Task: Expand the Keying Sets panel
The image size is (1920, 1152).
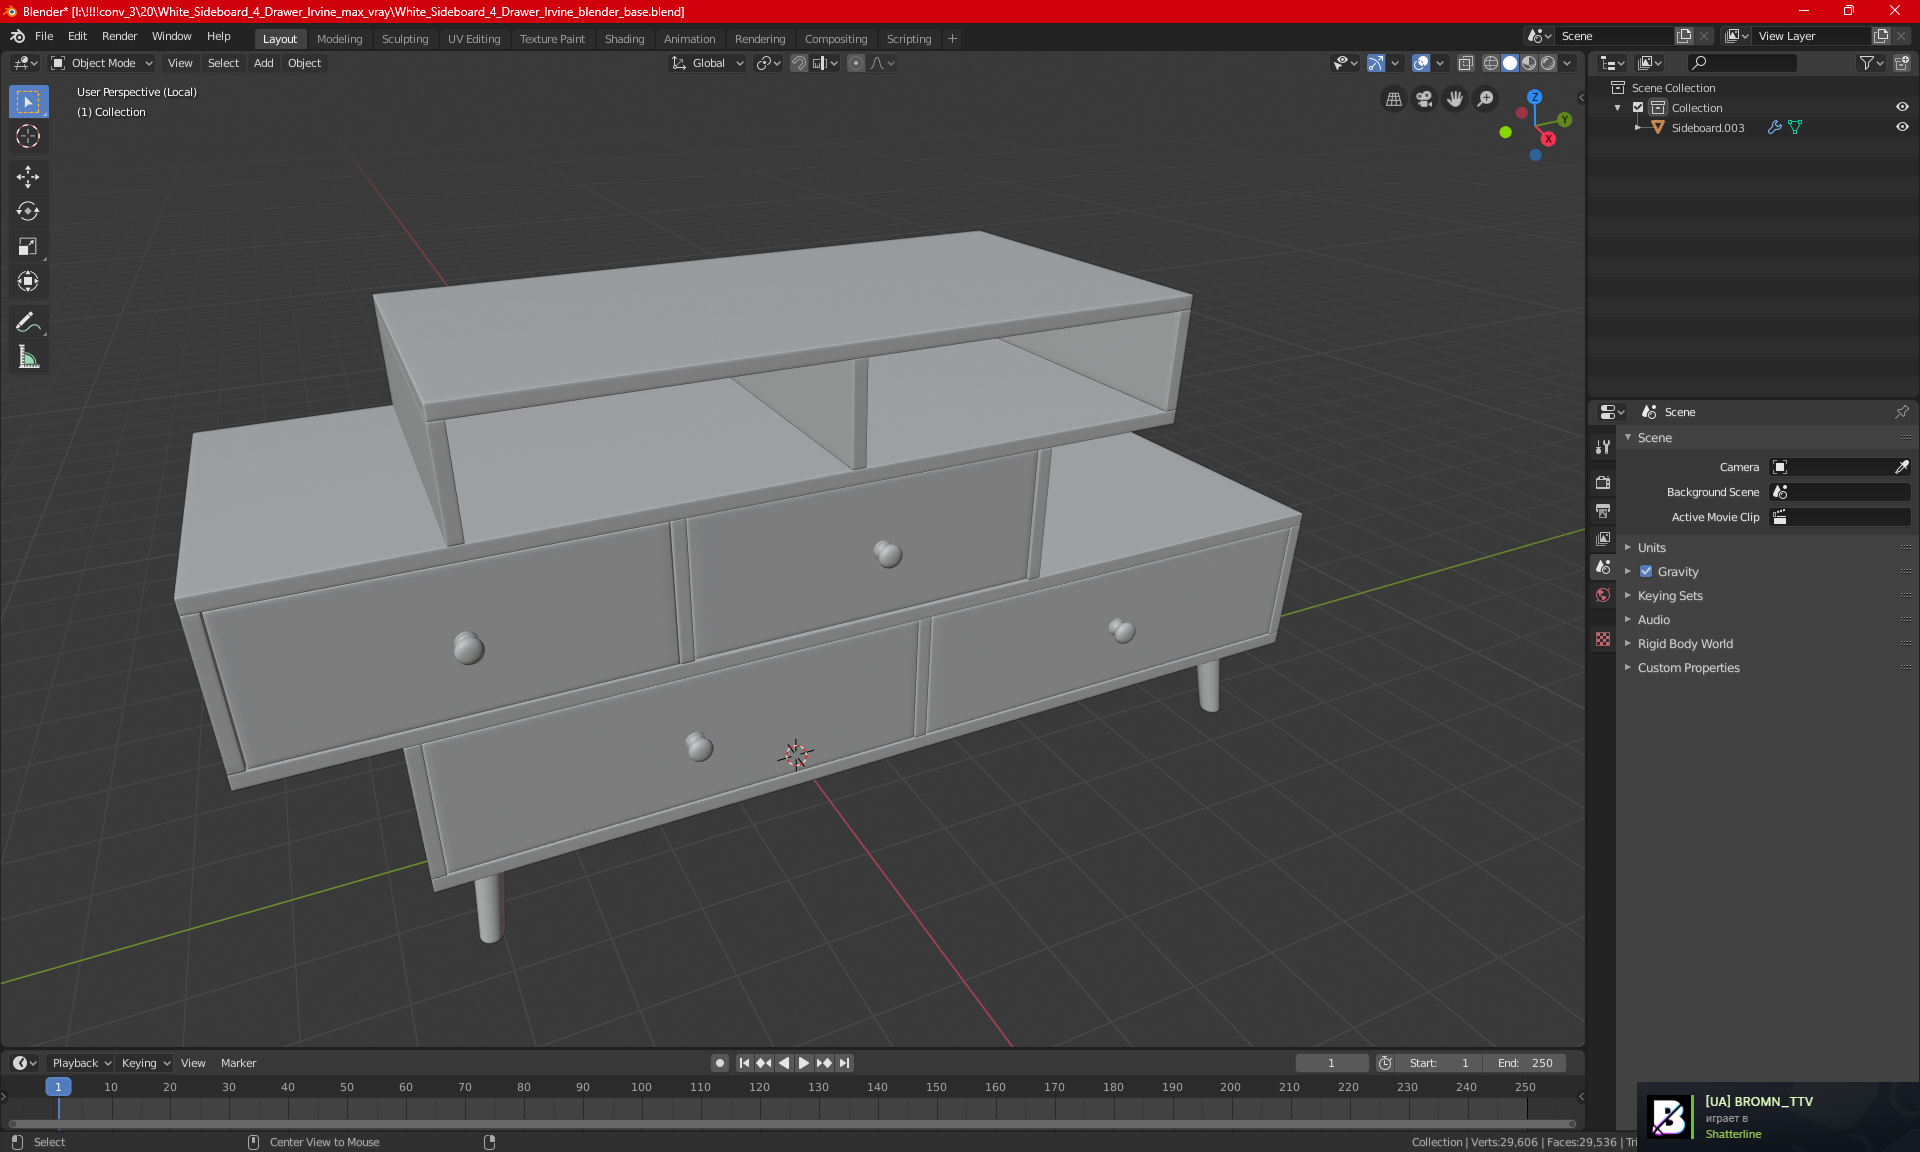Action: (1670, 596)
